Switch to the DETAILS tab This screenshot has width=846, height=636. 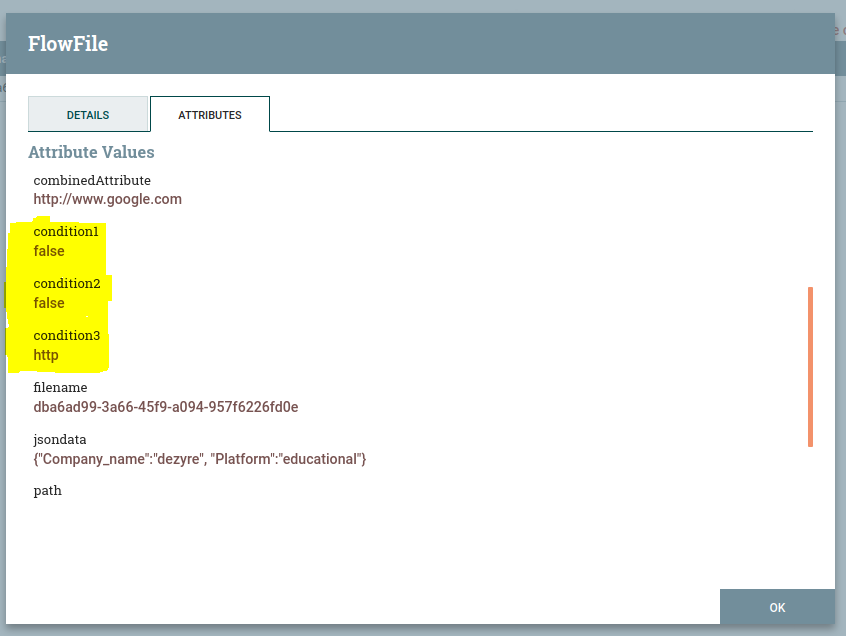pyautogui.click(x=88, y=115)
